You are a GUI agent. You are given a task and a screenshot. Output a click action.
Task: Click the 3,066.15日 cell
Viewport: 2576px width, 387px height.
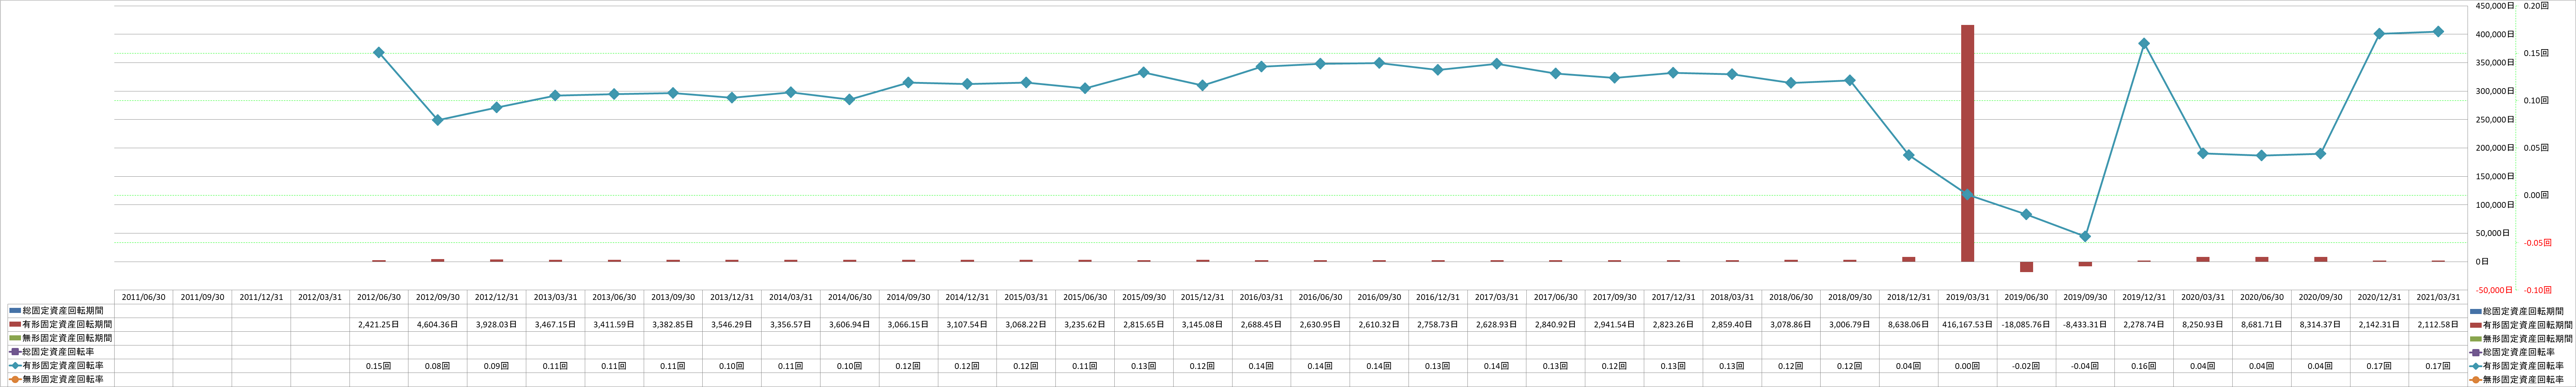[x=908, y=325]
